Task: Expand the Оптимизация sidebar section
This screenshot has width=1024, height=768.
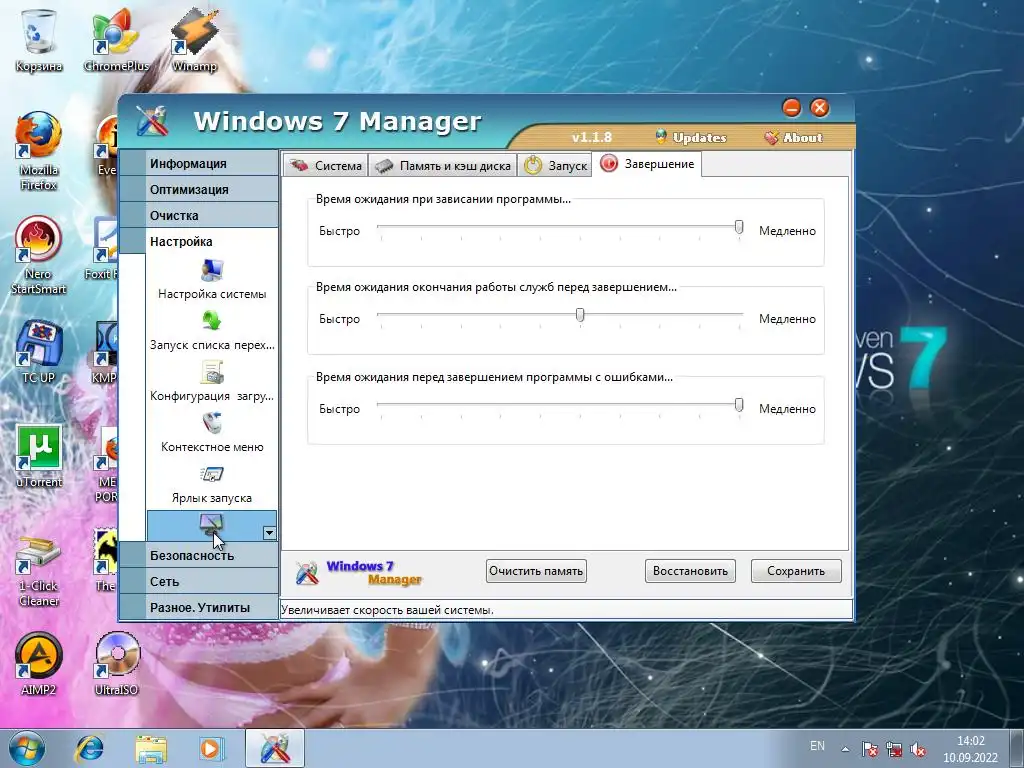Action: click(199, 189)
